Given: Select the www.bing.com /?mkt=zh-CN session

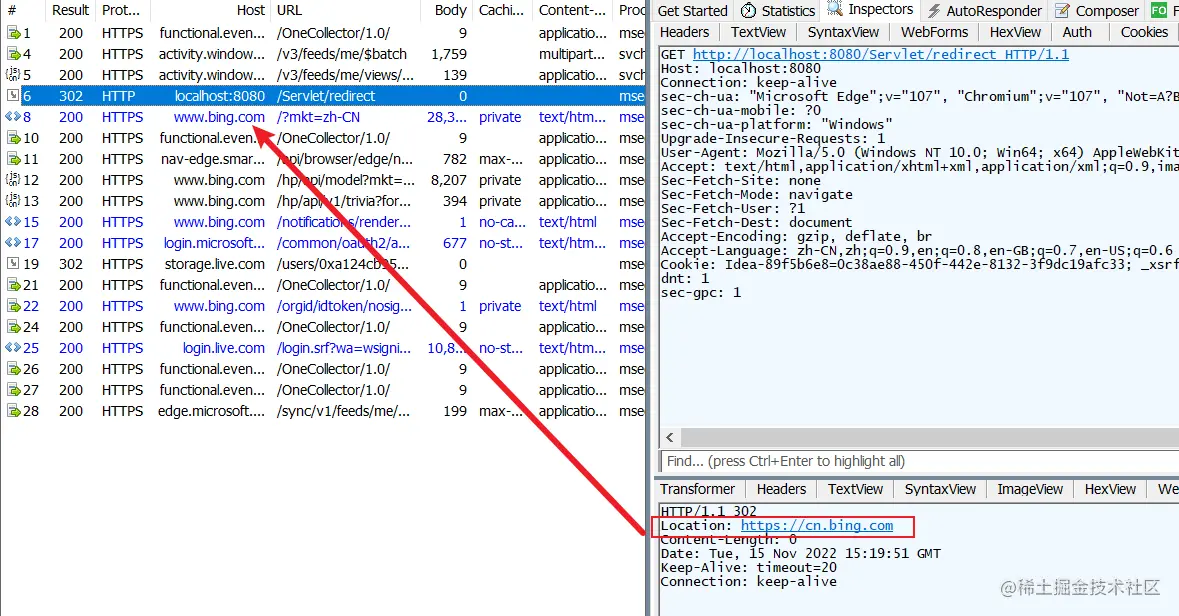Looking at the screenshot, I should (x=323, y=117).
